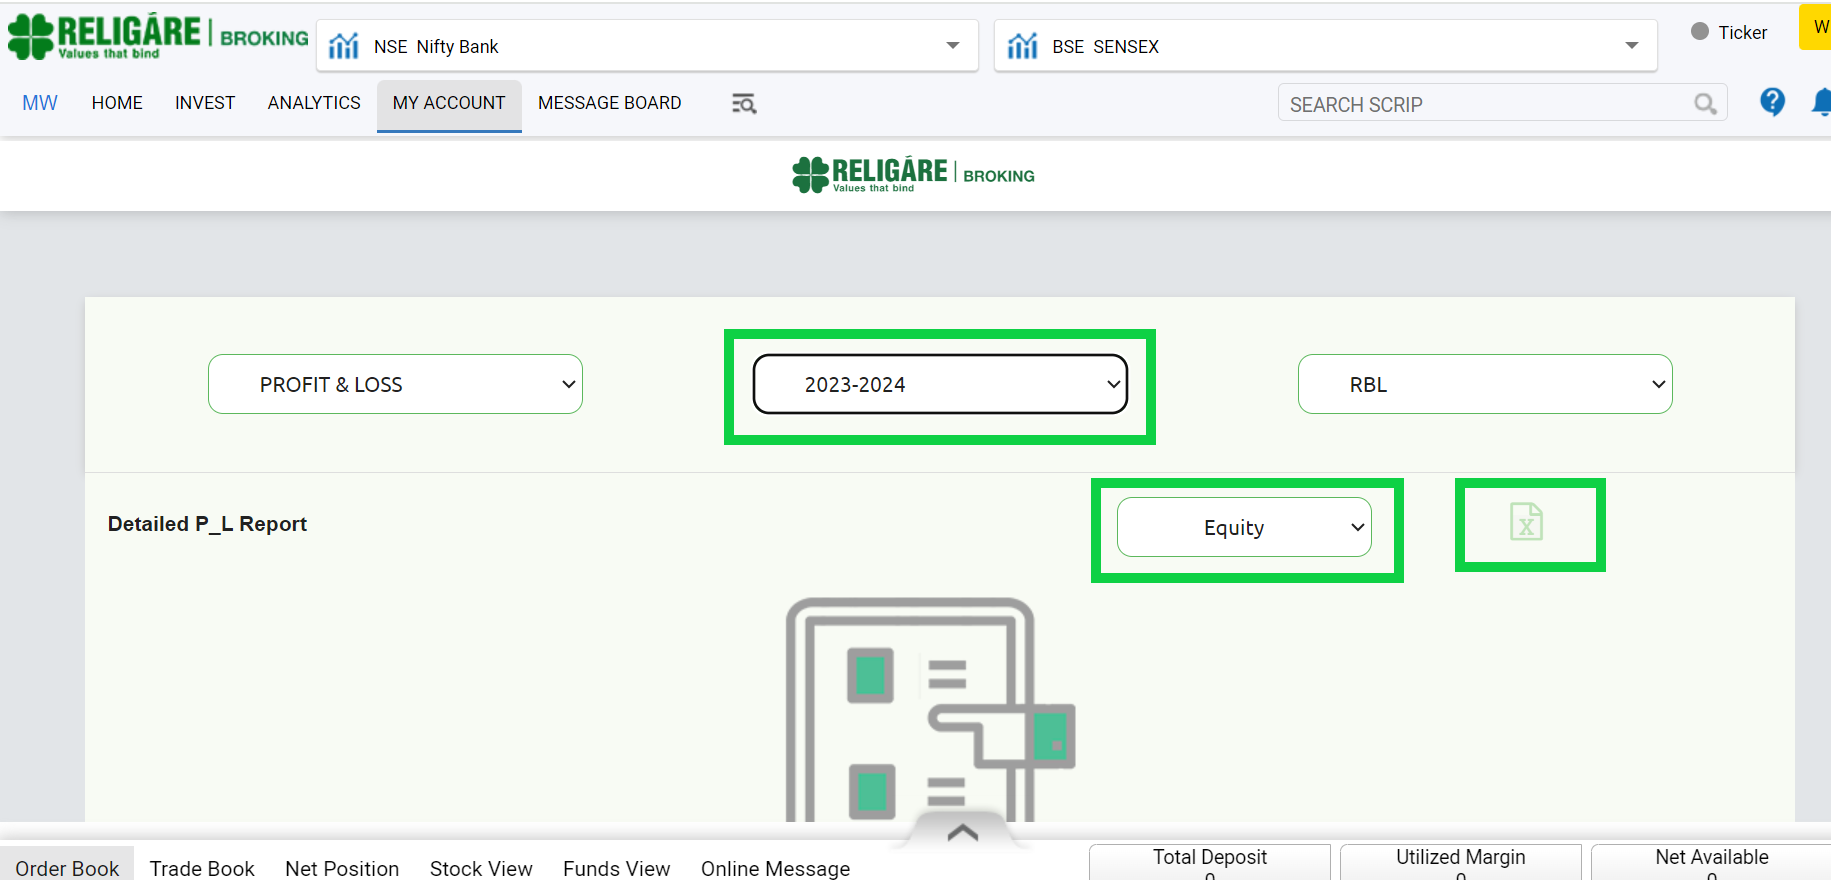
Task: Click the BSE SENSEX chart icon
Action: [x=1022, y=46]
